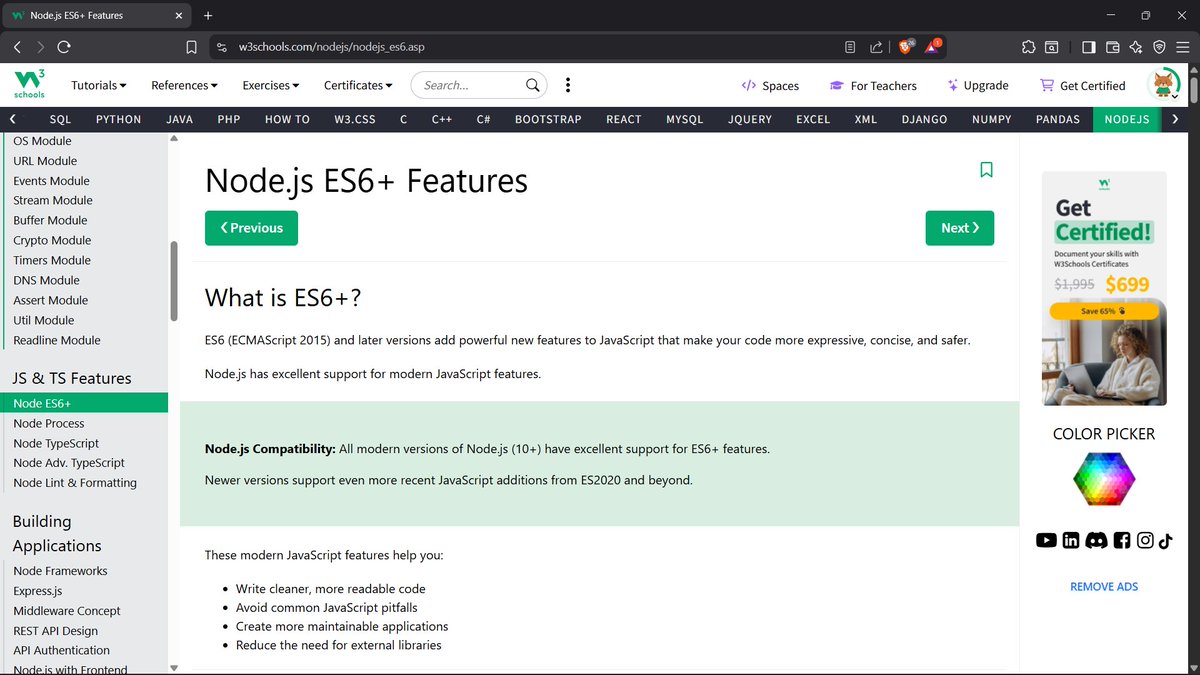This screenshot has height=675, width=1200.
Task: Open the browser hamburger menu
Action: (x=1183, y=47)
